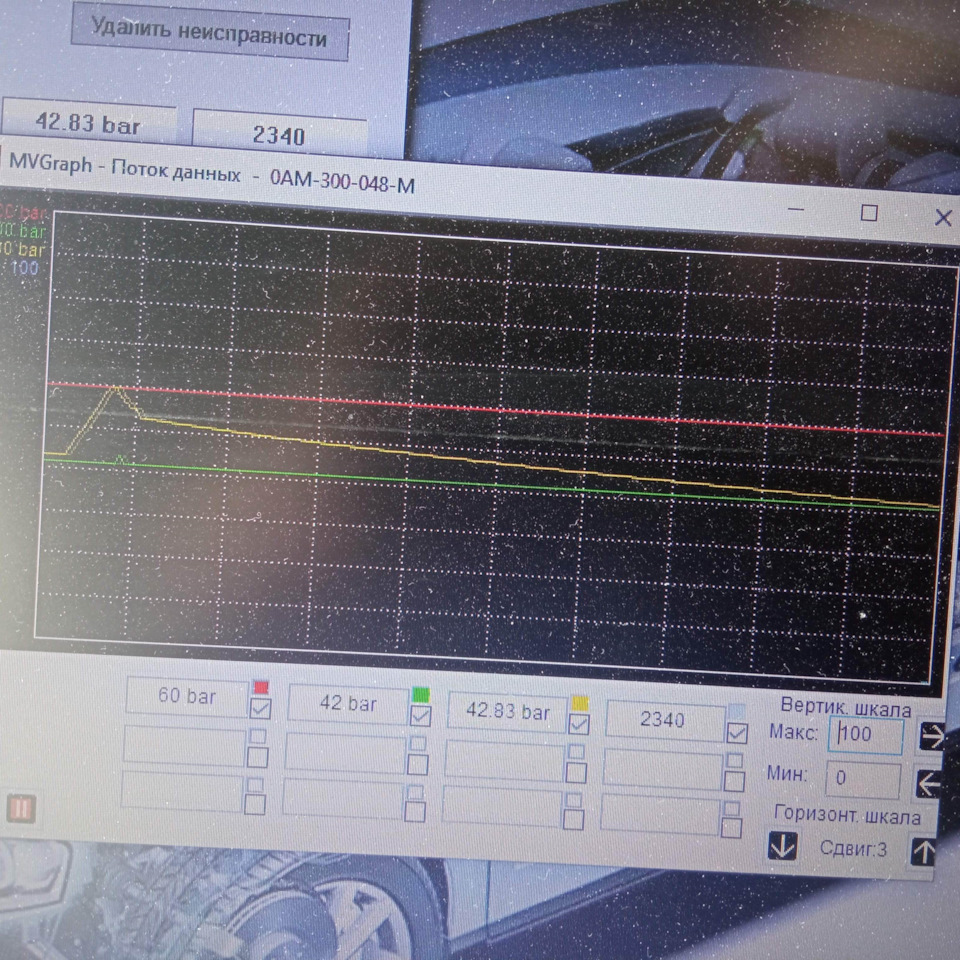This screenshot has height=960, width=960.
Task: Click the 2340 readout above MVGraph window
Action: 279,133
